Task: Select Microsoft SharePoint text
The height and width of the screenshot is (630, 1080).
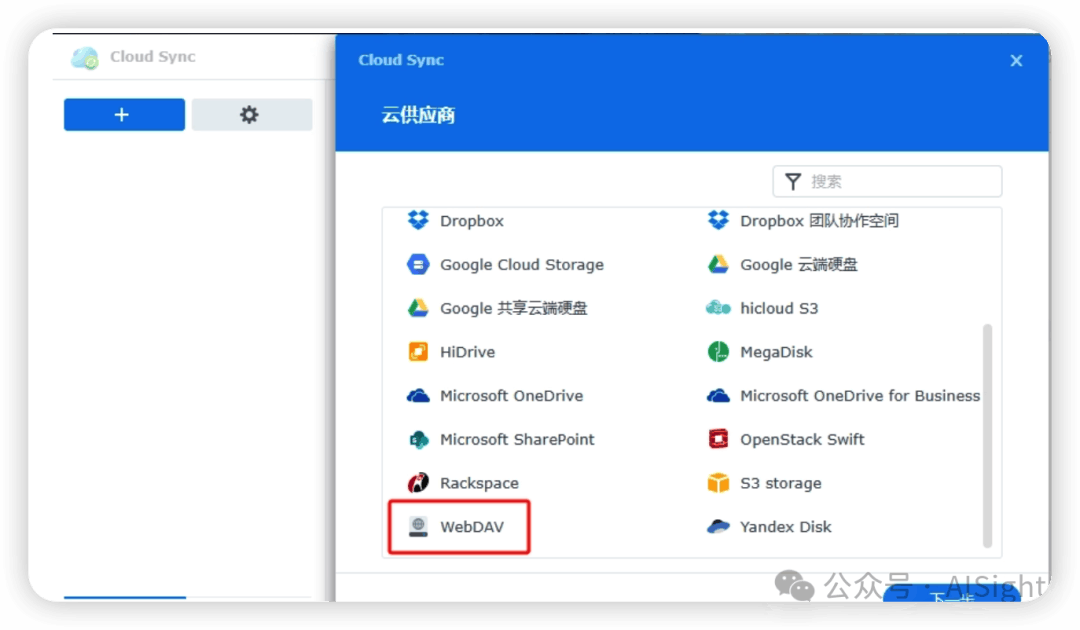Action: [517, 439]
